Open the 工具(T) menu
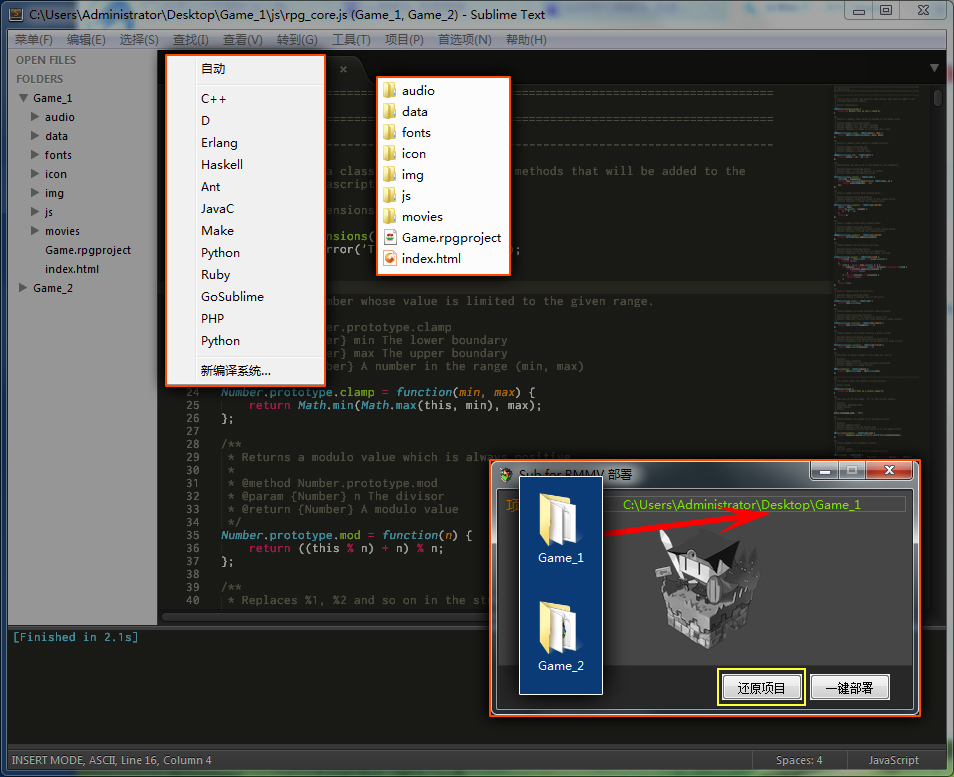Image resolution: width=954 pixels, height=777 pixels. 351,40
